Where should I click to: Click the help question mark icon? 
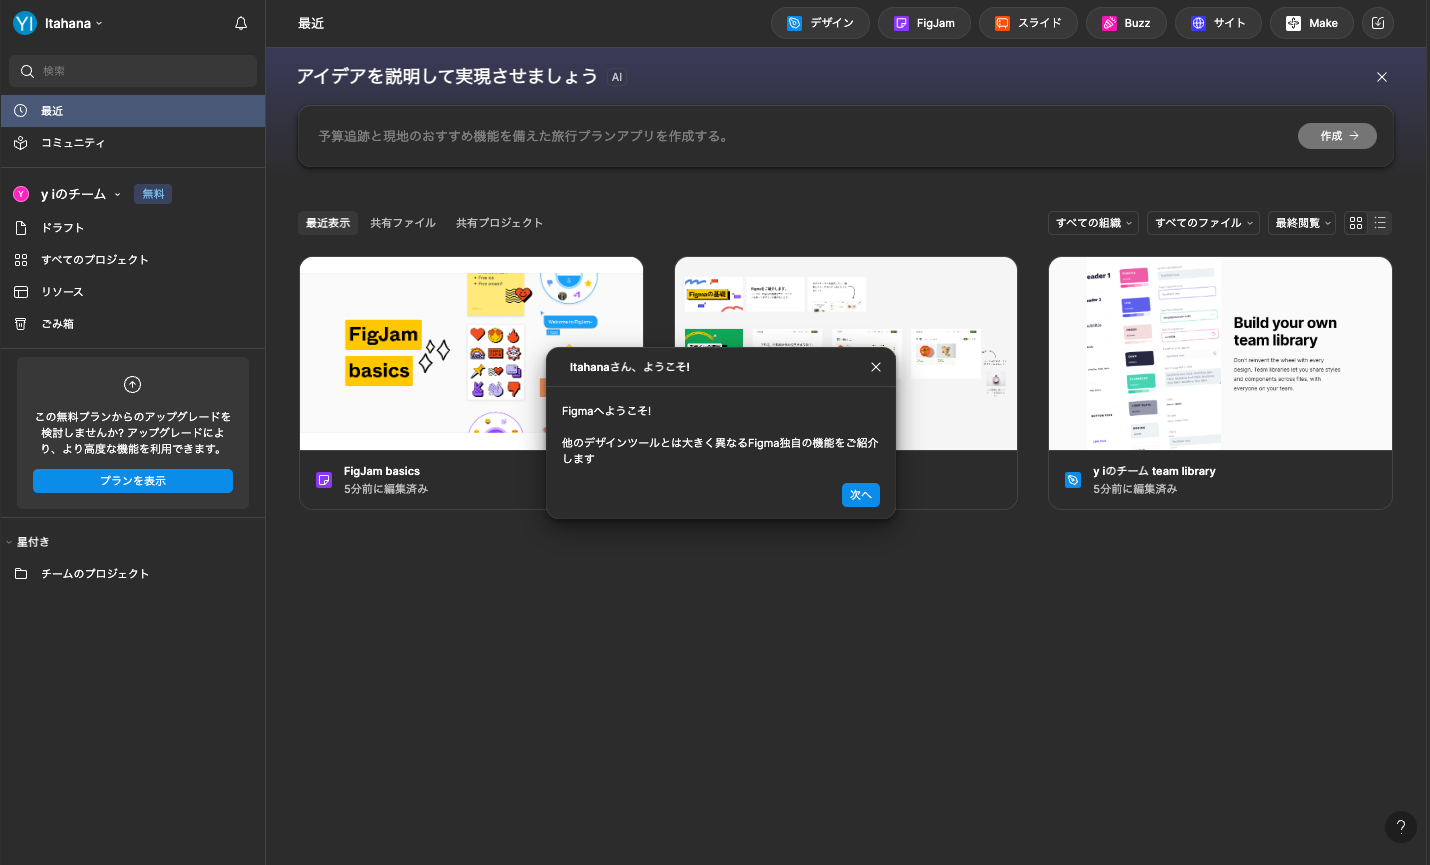[x=1400, y=827]
